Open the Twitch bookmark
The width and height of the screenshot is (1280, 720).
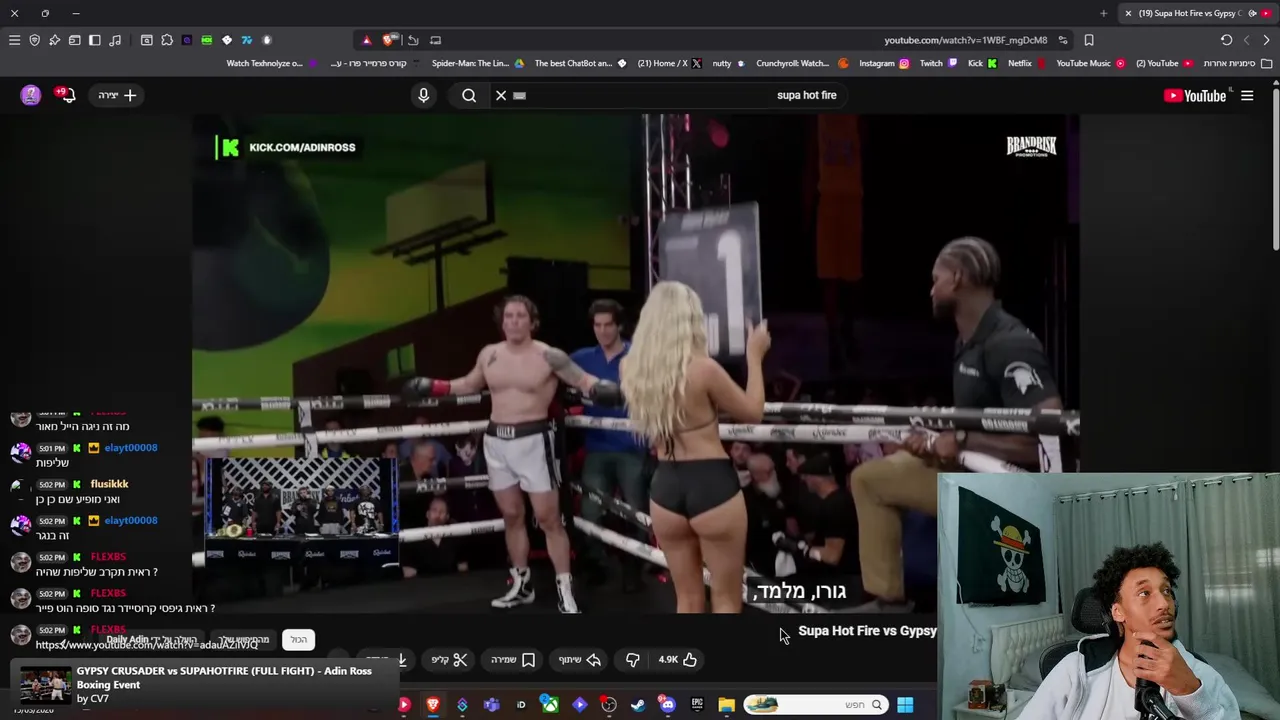[937, 63]
